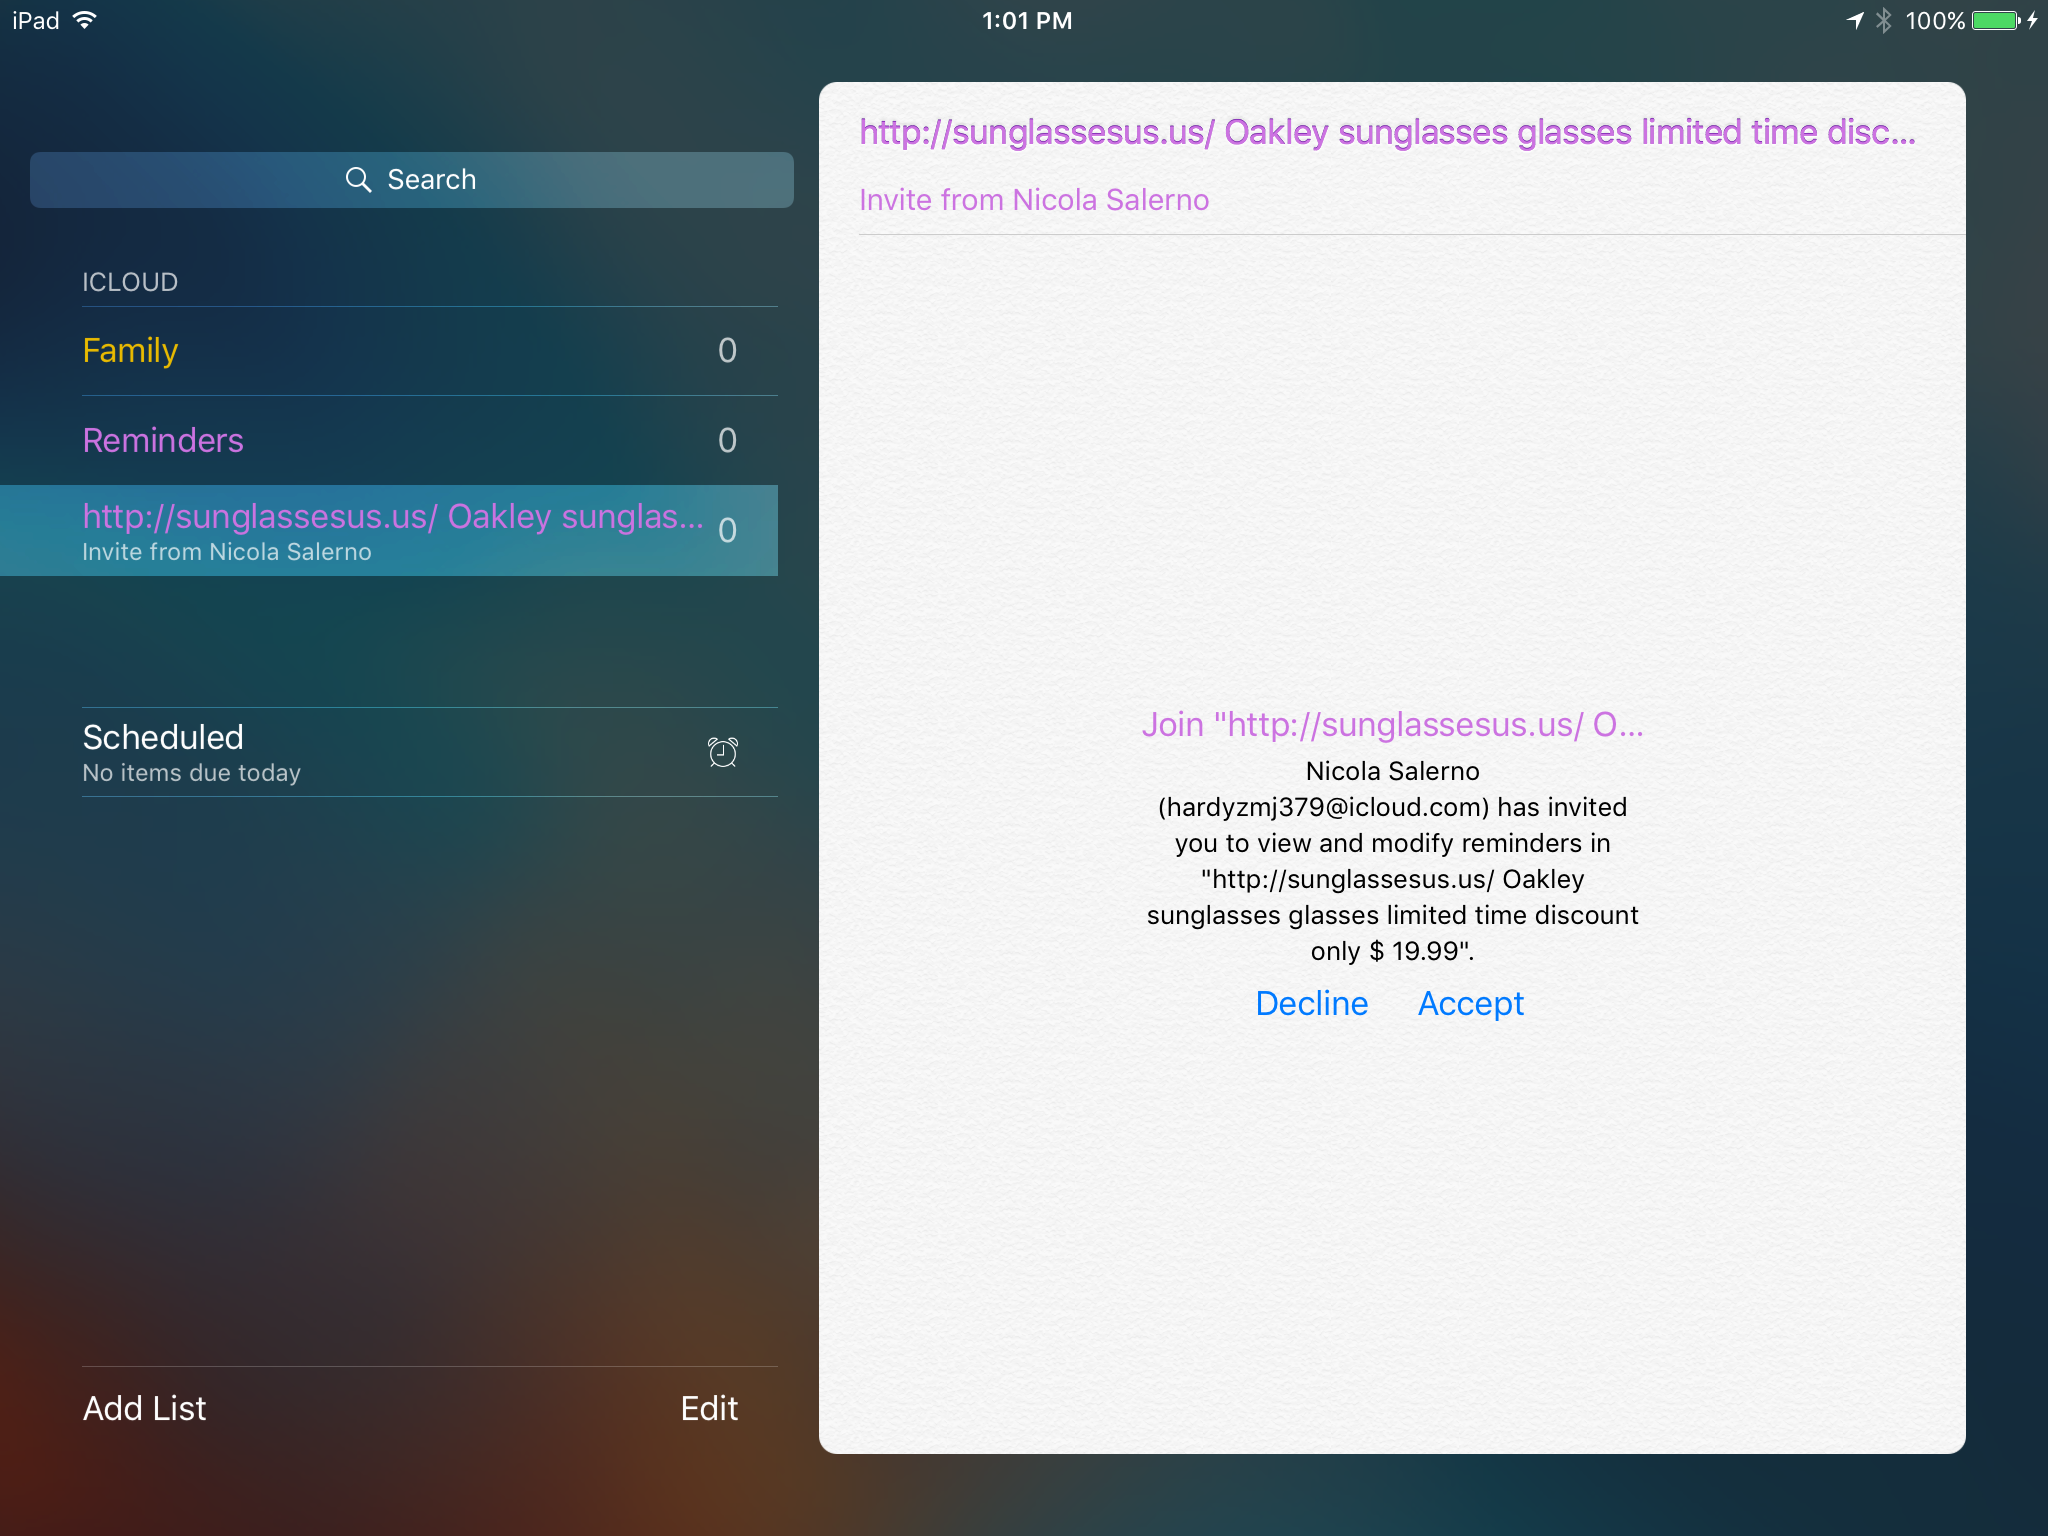The width and height of the screenshot is (2048, 1536).
Task: Accept the shared list invitation
Action: (x=1470, y=1003)
